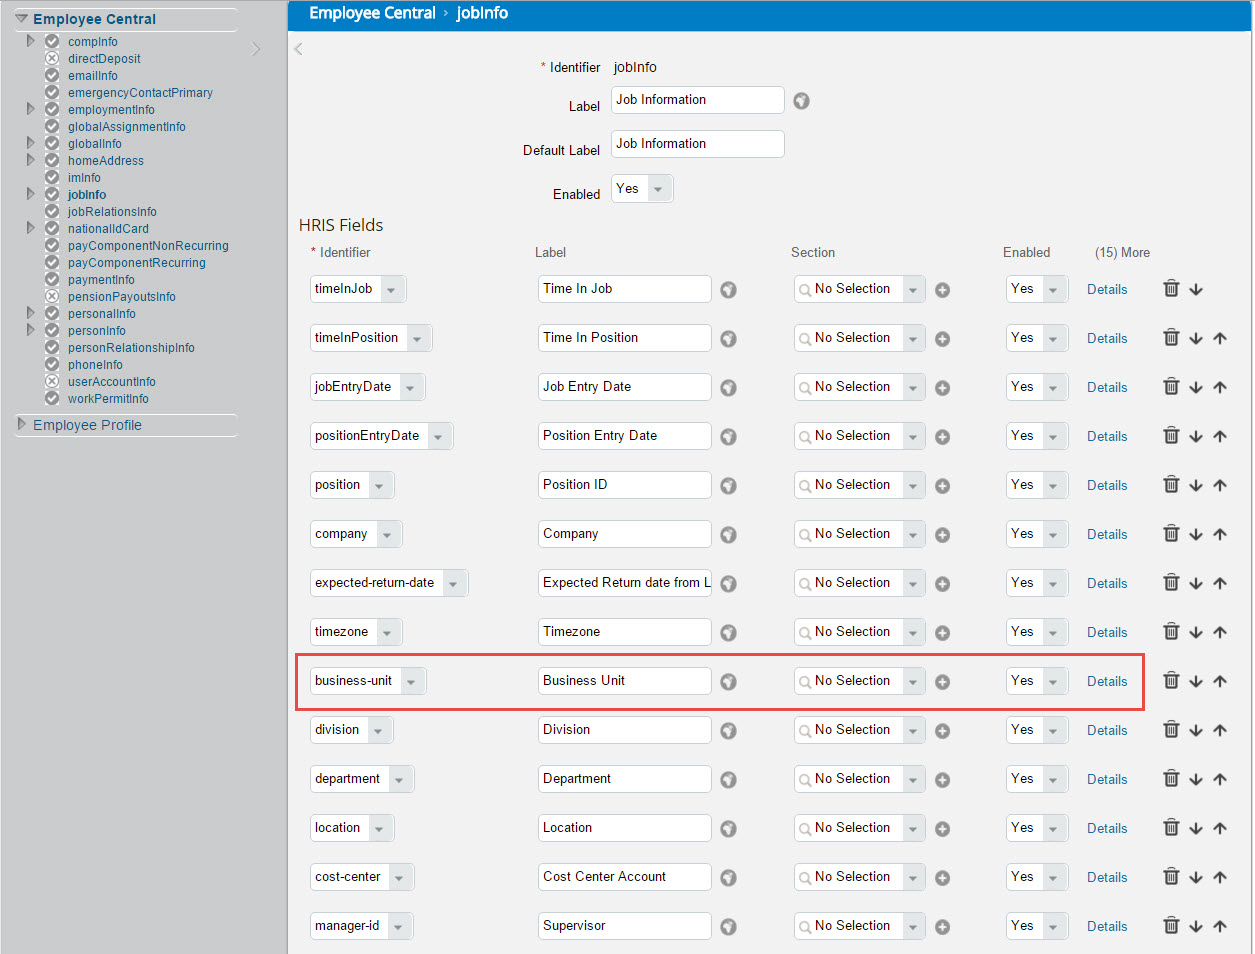Select nationalIdCard in the tree
The width and height of the screenshot is (1255, 954).
tap(108, 229)
